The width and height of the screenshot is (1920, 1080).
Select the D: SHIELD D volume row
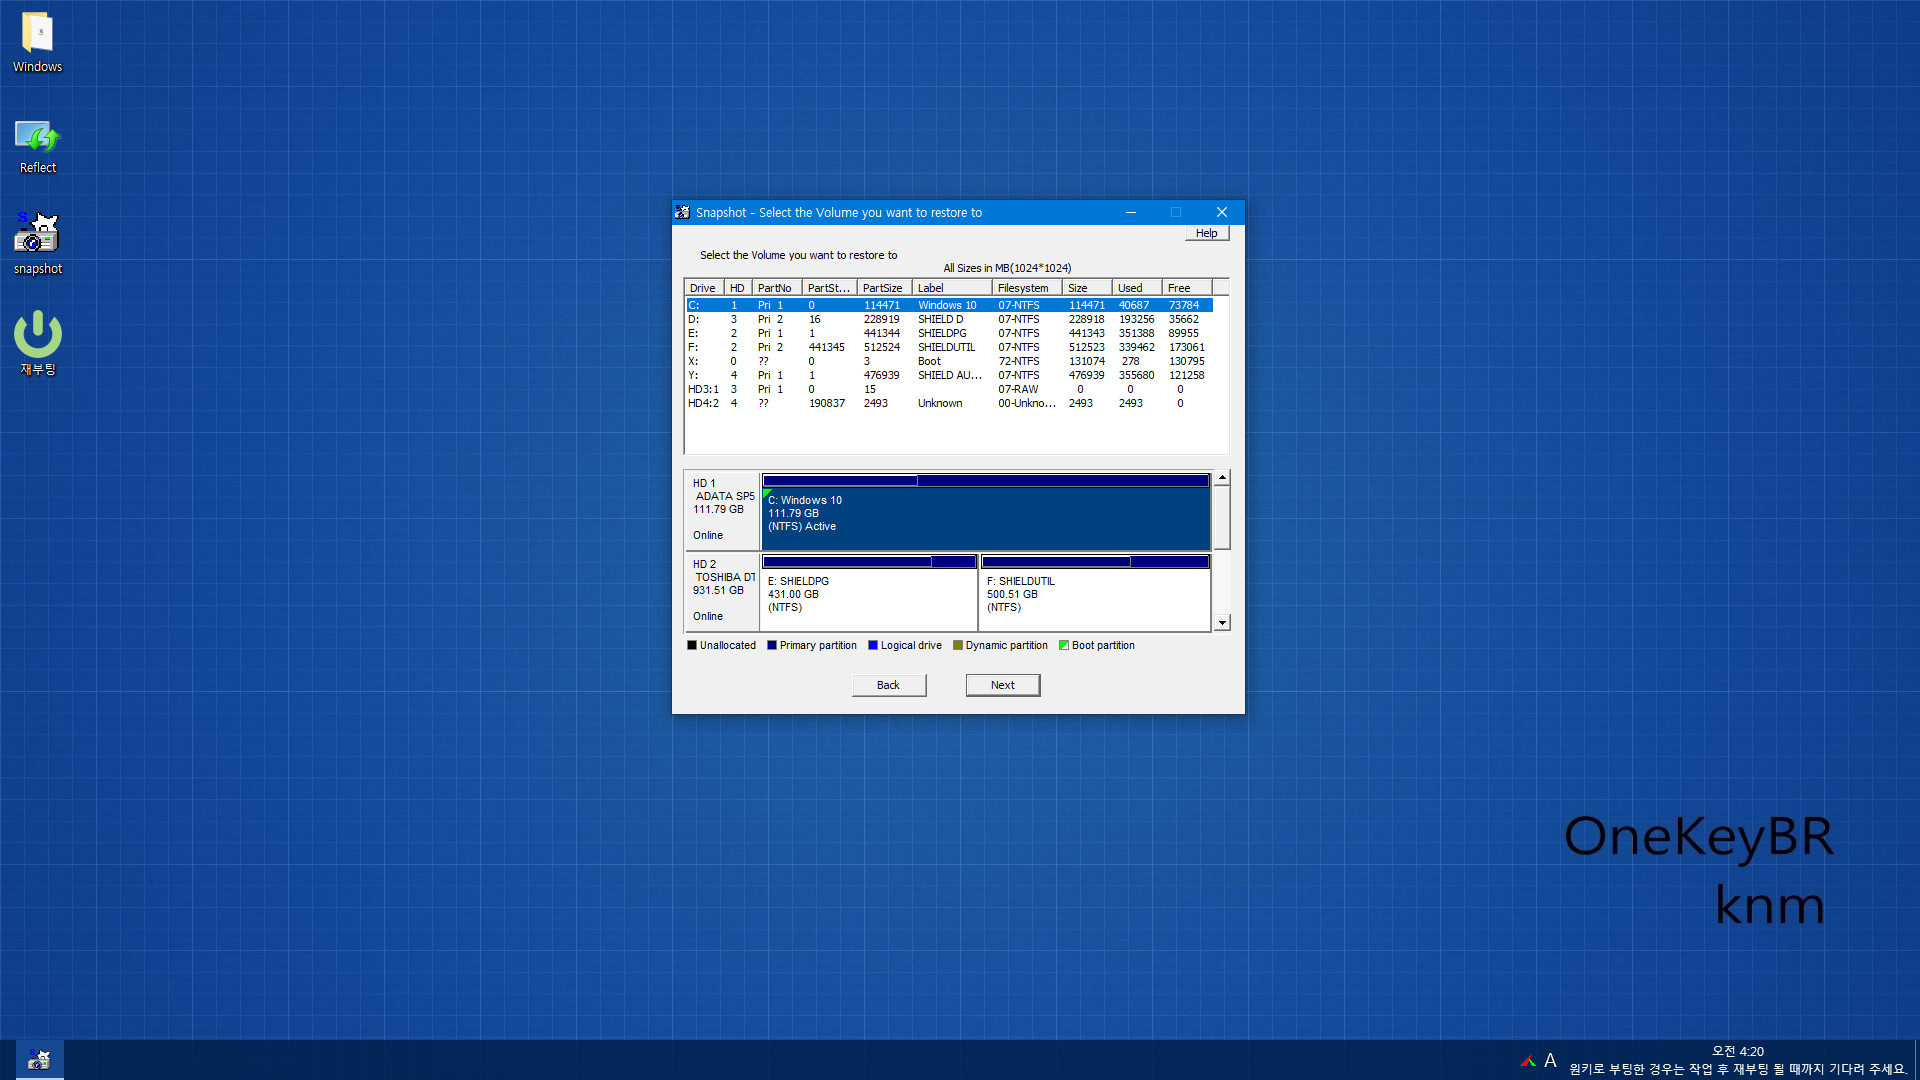coord(949,319)
